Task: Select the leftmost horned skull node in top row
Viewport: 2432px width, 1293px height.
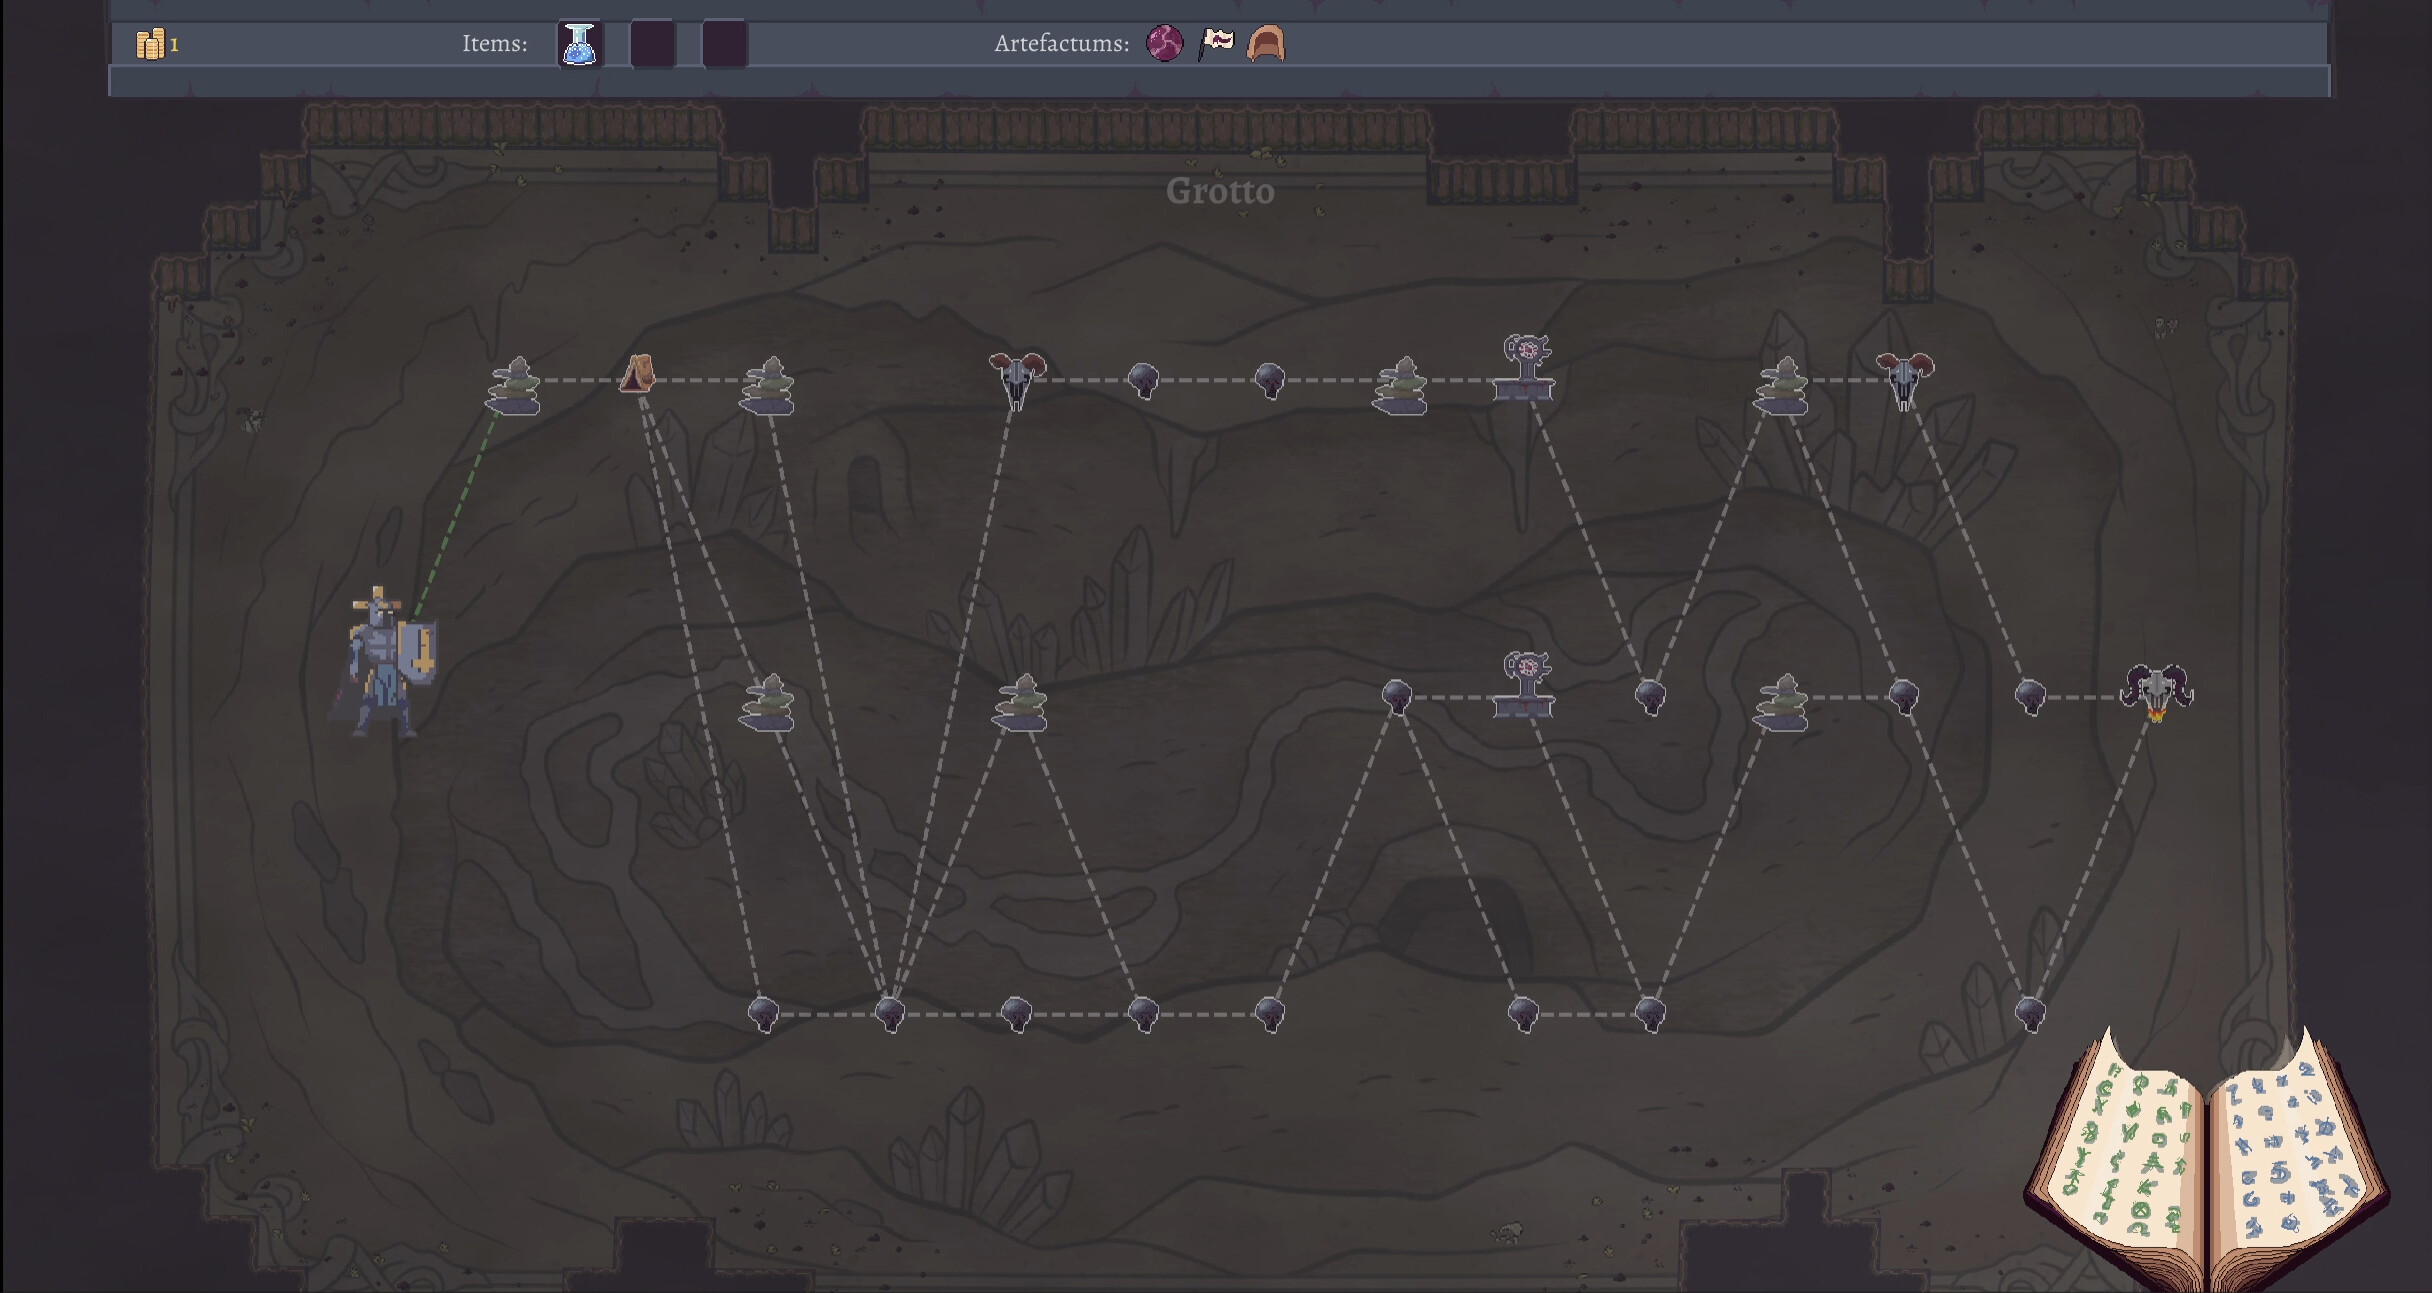Action: (1017, 380)
